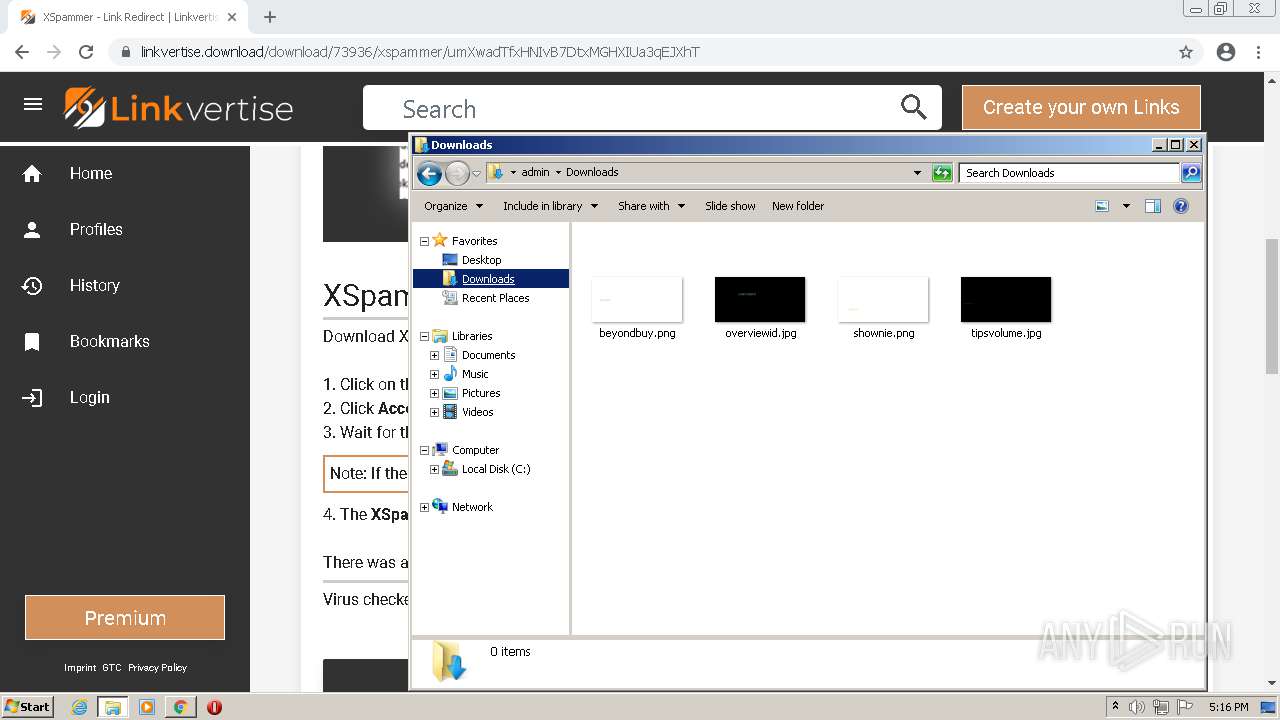The height and width of the screenshot is (720, 1280).
Task: Select tipsvolume.jpg file
Action: [x=1006, y=308]
